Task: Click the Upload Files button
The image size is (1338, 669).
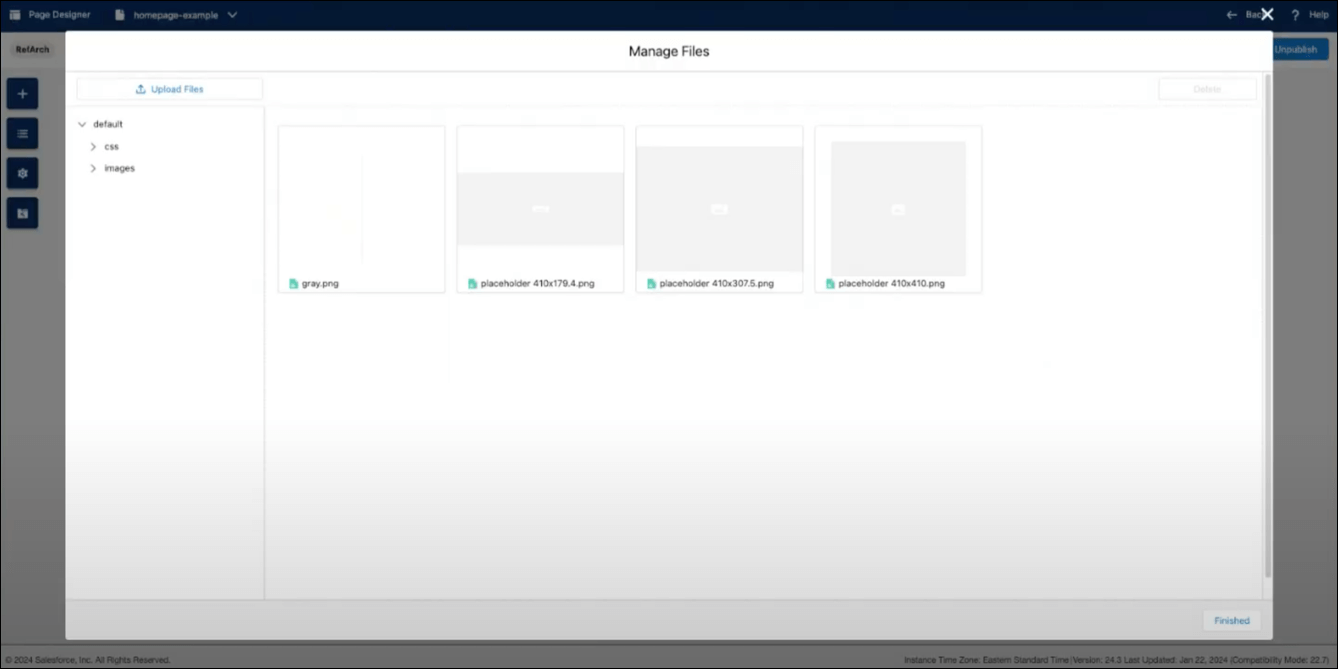Action: coord(169,89)
